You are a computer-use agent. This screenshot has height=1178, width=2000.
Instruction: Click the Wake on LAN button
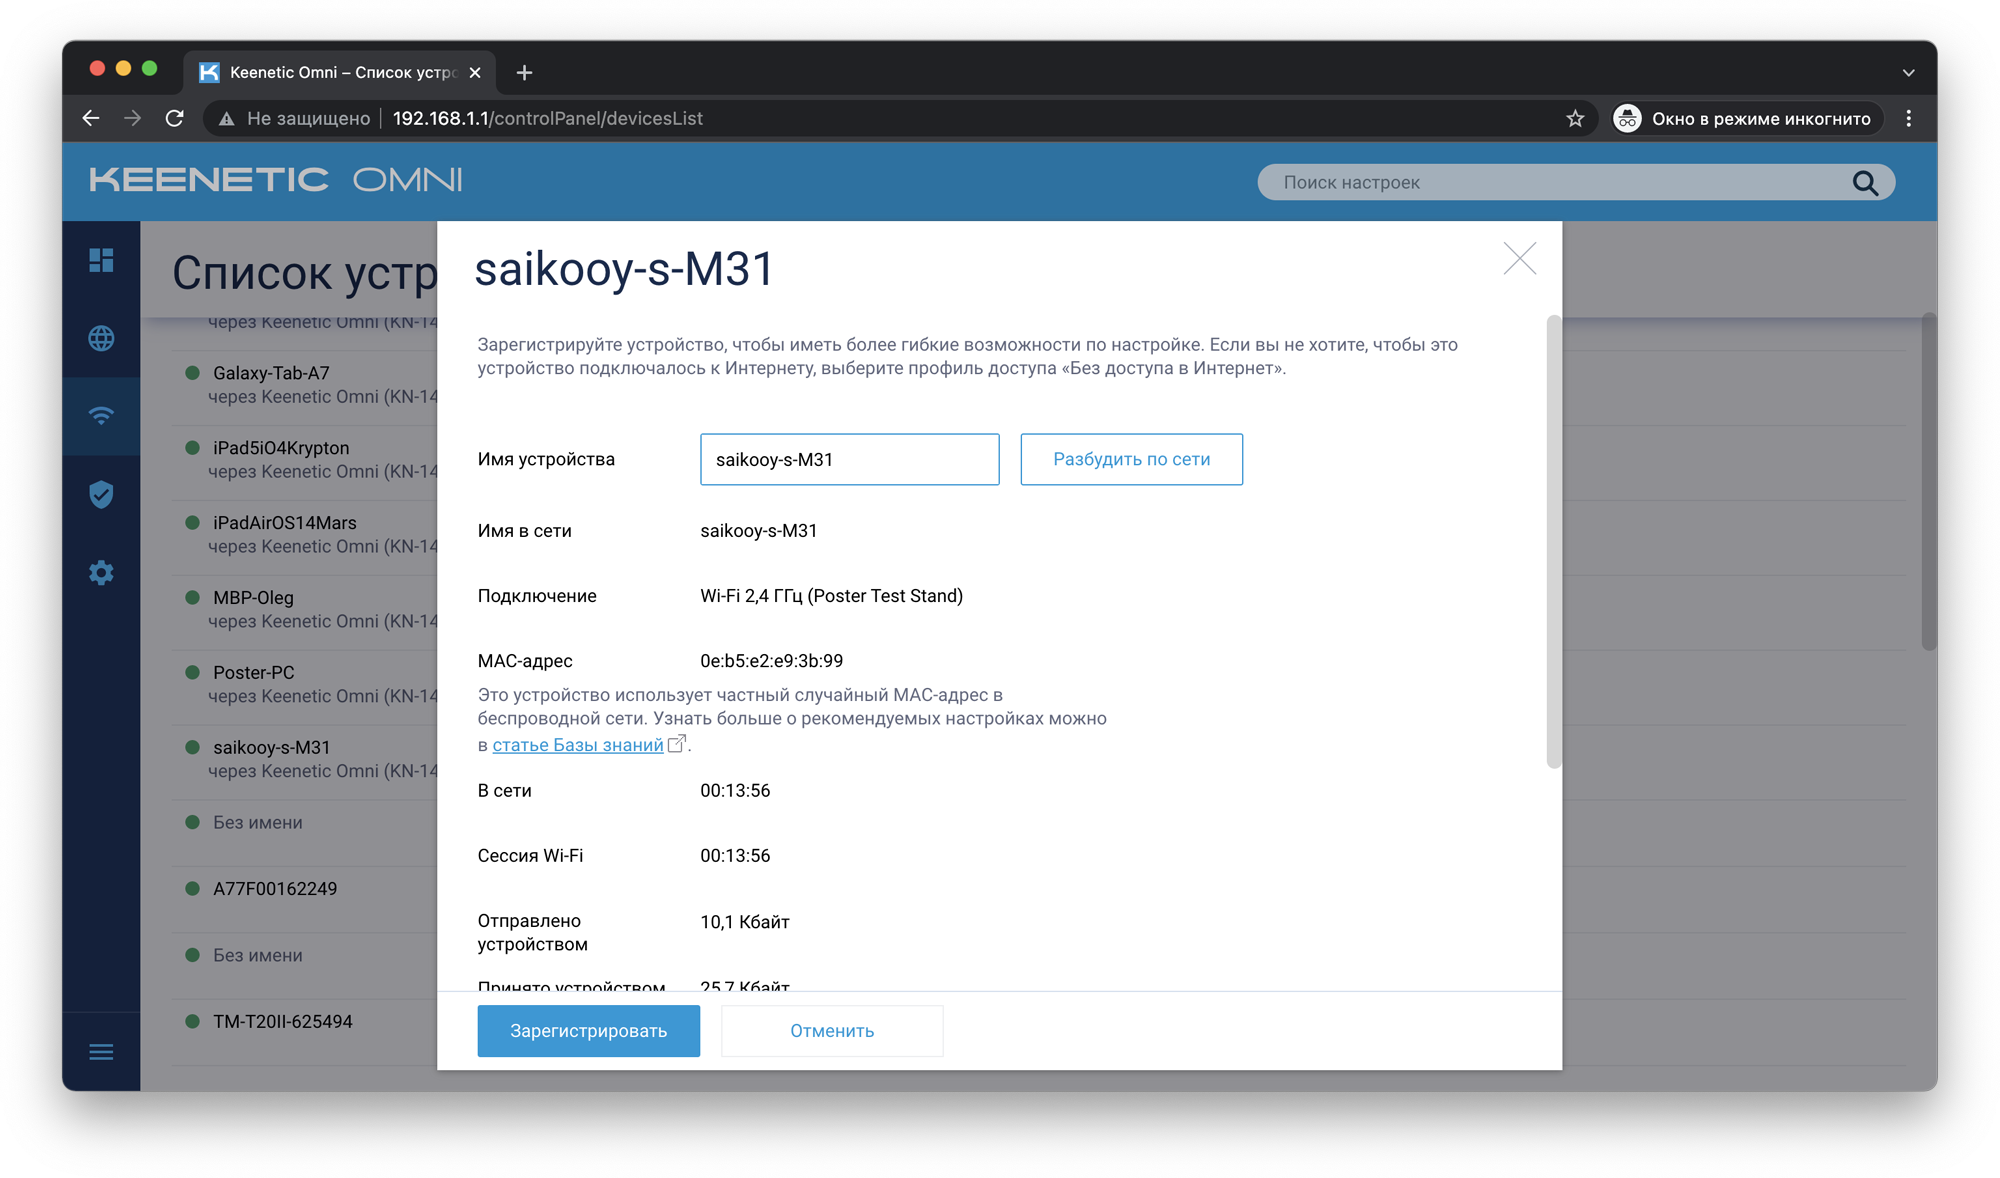1131,459
